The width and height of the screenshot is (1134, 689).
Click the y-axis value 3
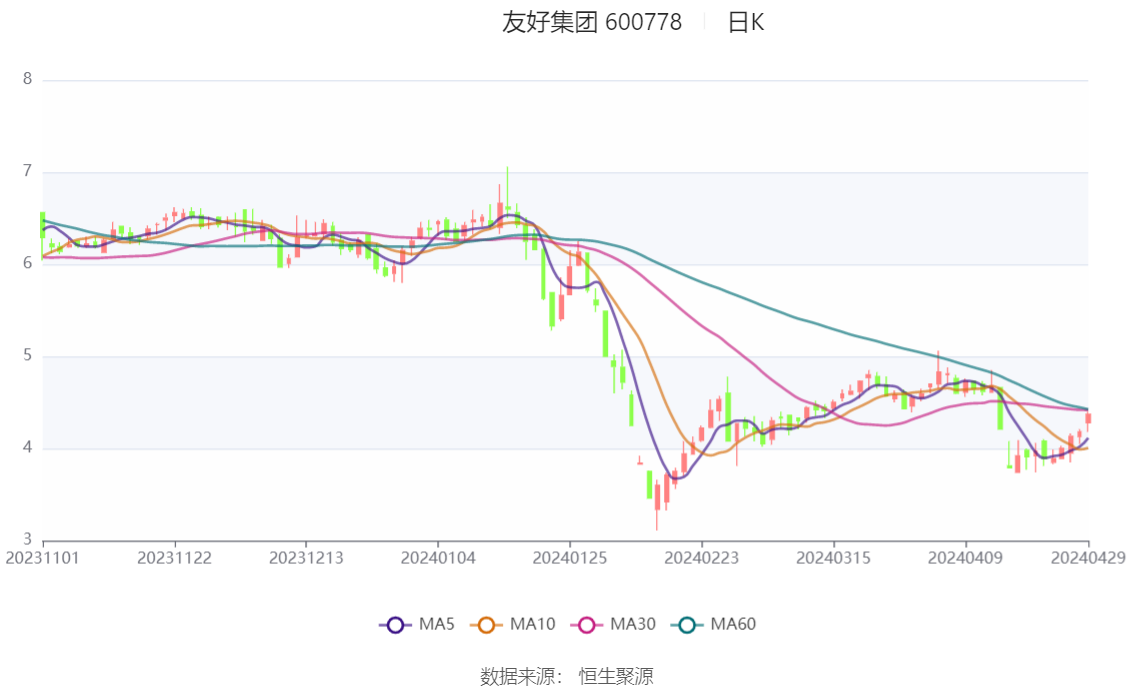click(27, 539)
